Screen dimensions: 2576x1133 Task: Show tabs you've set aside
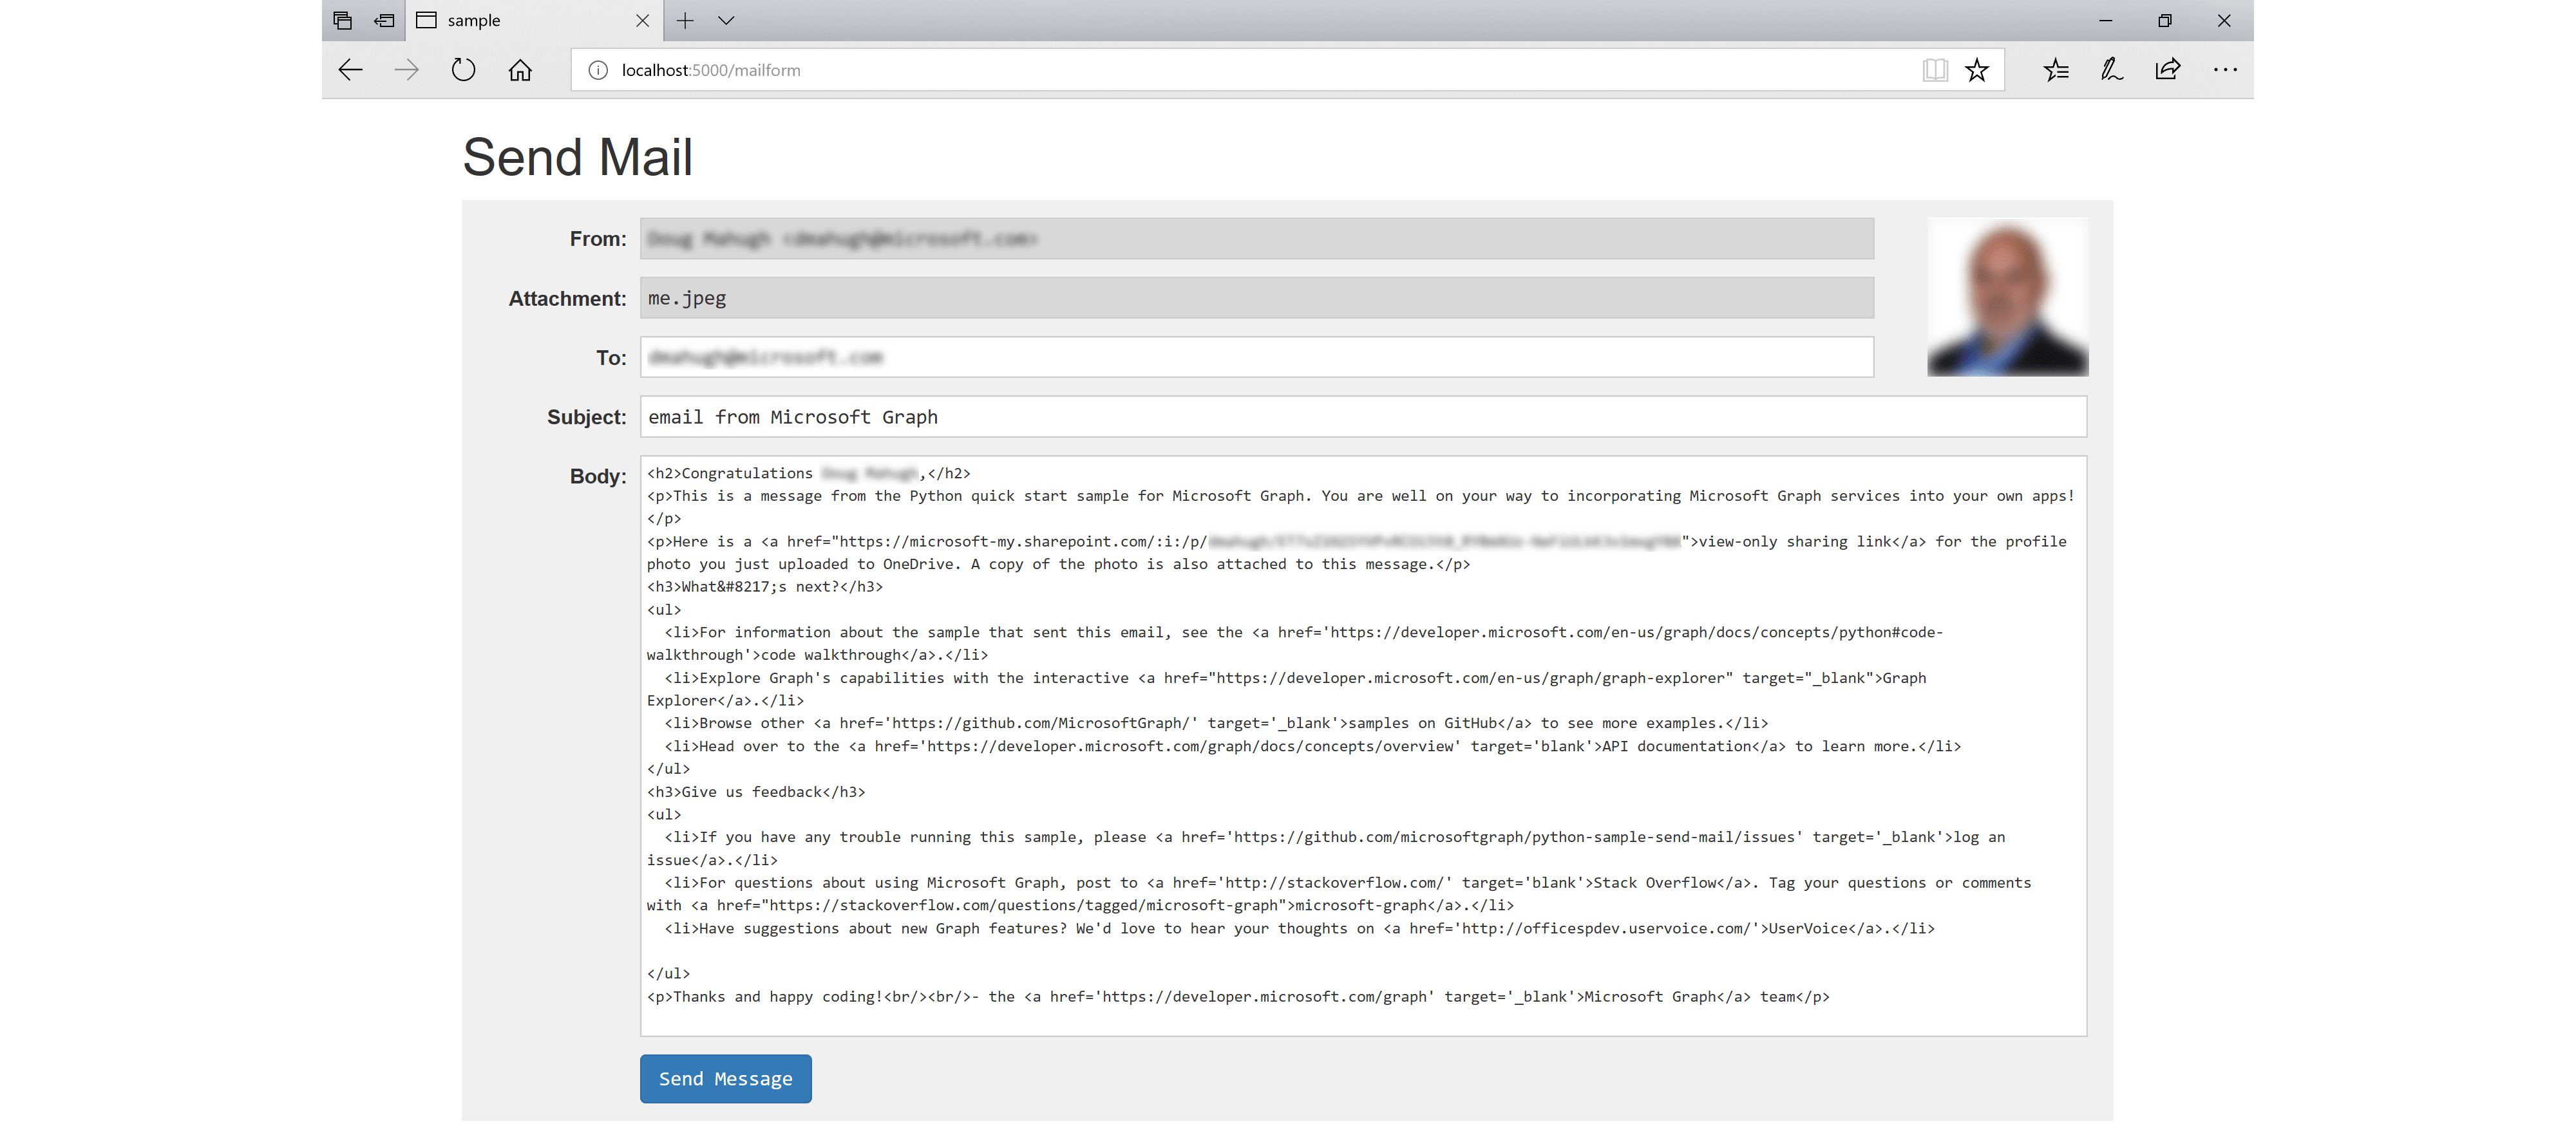coord(383,20)
